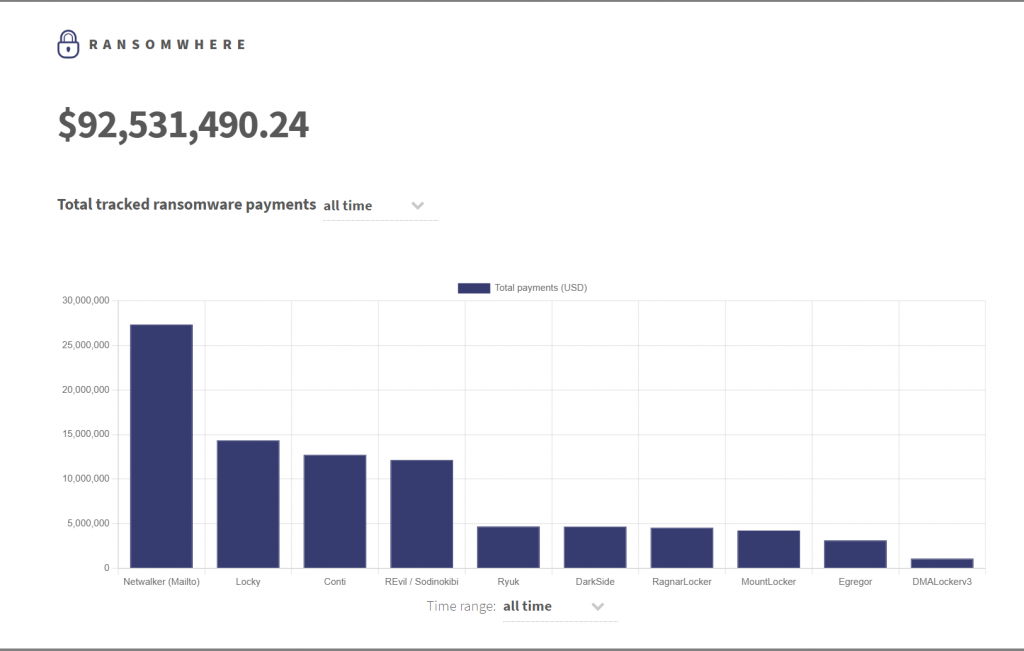Click the Netwalker (Mailto) axis label
Screen dimensions: 1024x651
pos(161,582)
